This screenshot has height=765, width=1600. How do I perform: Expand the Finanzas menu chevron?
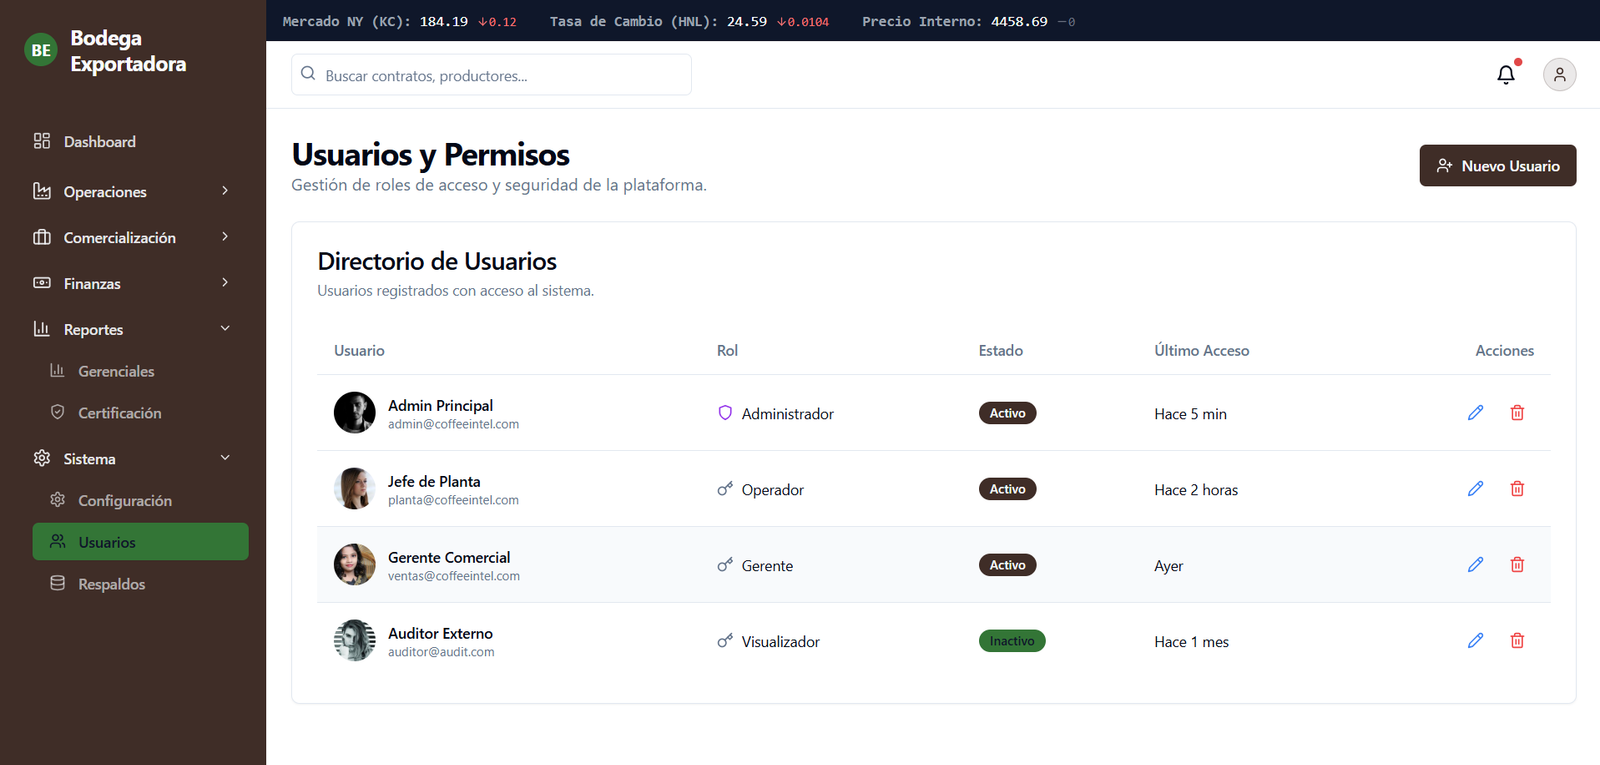[x=225, y=283]
